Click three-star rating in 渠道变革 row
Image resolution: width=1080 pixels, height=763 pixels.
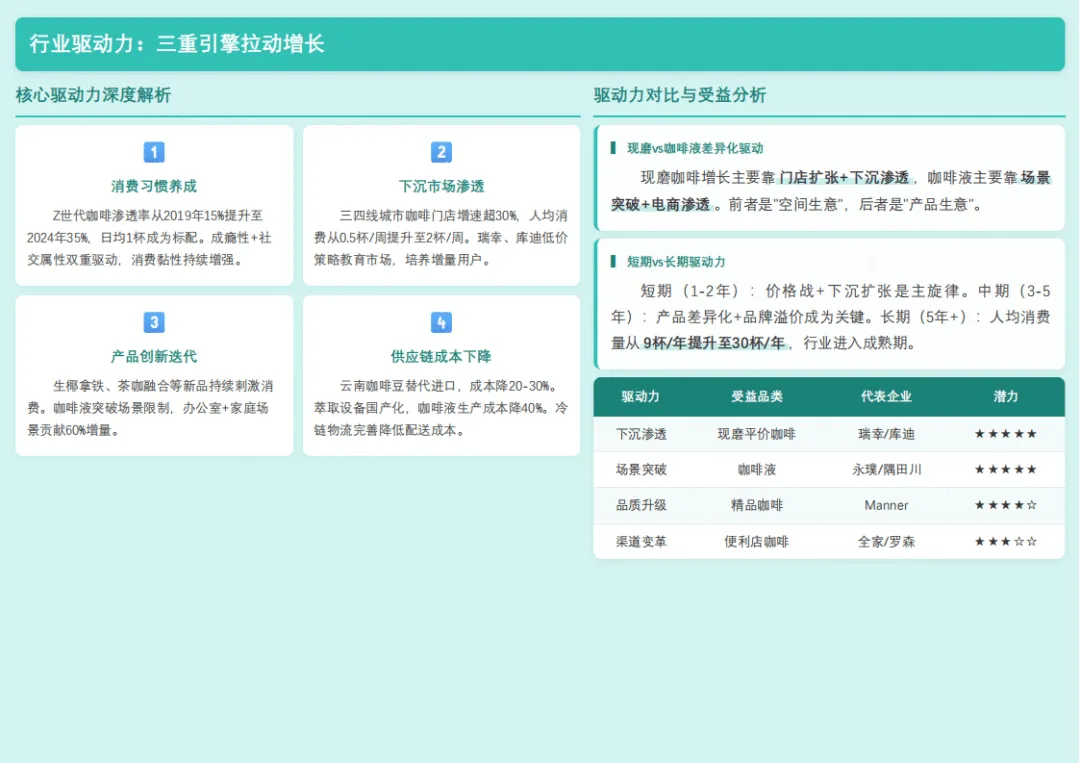pos(1005,541)
